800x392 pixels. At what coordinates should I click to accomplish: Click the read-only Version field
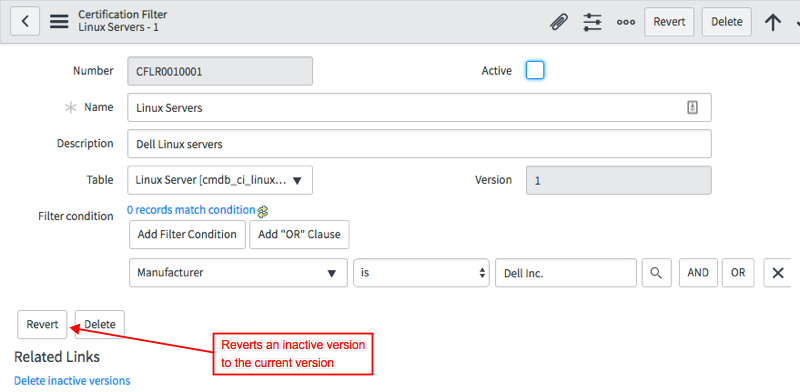point(618,180)
